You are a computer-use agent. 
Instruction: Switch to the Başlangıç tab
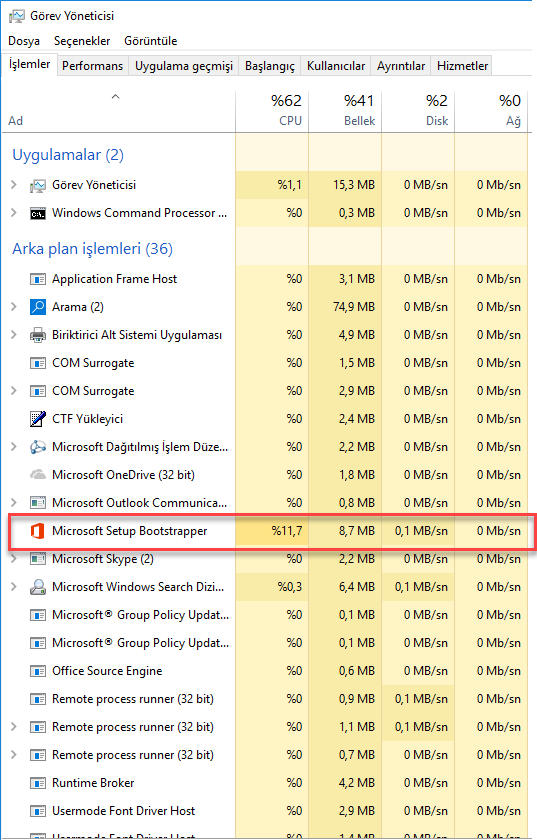tap(270, 66)
